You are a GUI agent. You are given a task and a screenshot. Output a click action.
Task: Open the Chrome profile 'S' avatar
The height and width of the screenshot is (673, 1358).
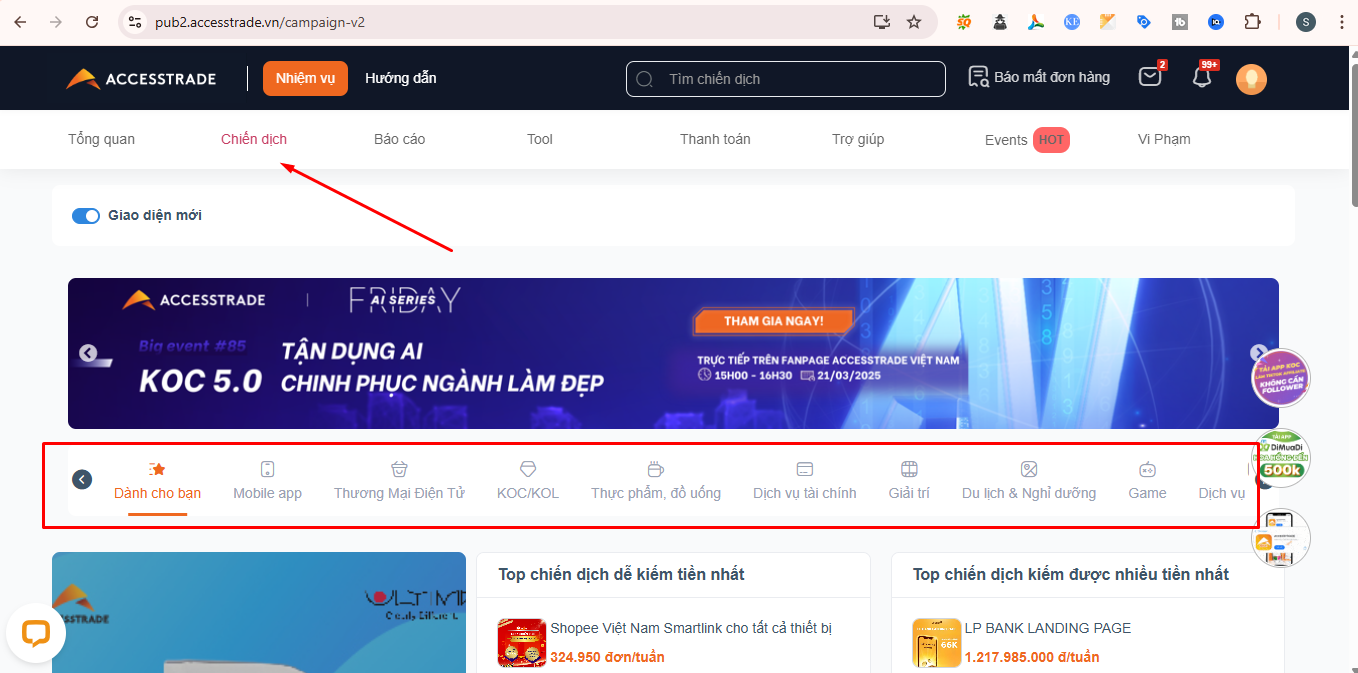click(1306, 22)
